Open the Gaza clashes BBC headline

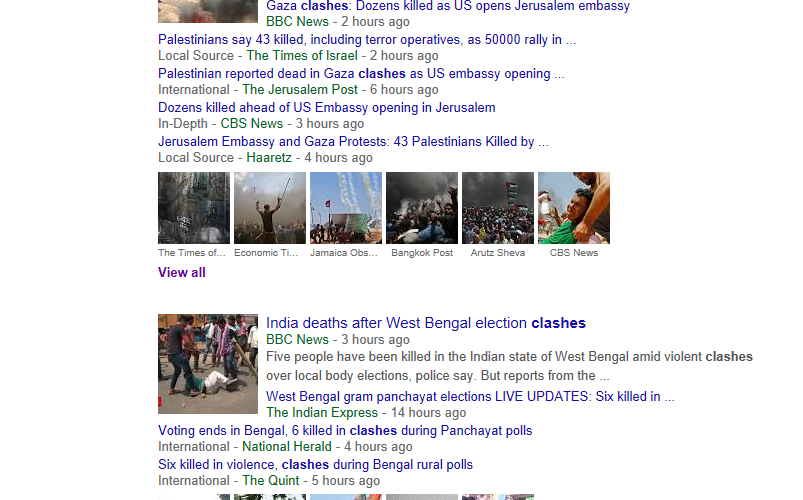click(448, 6)
